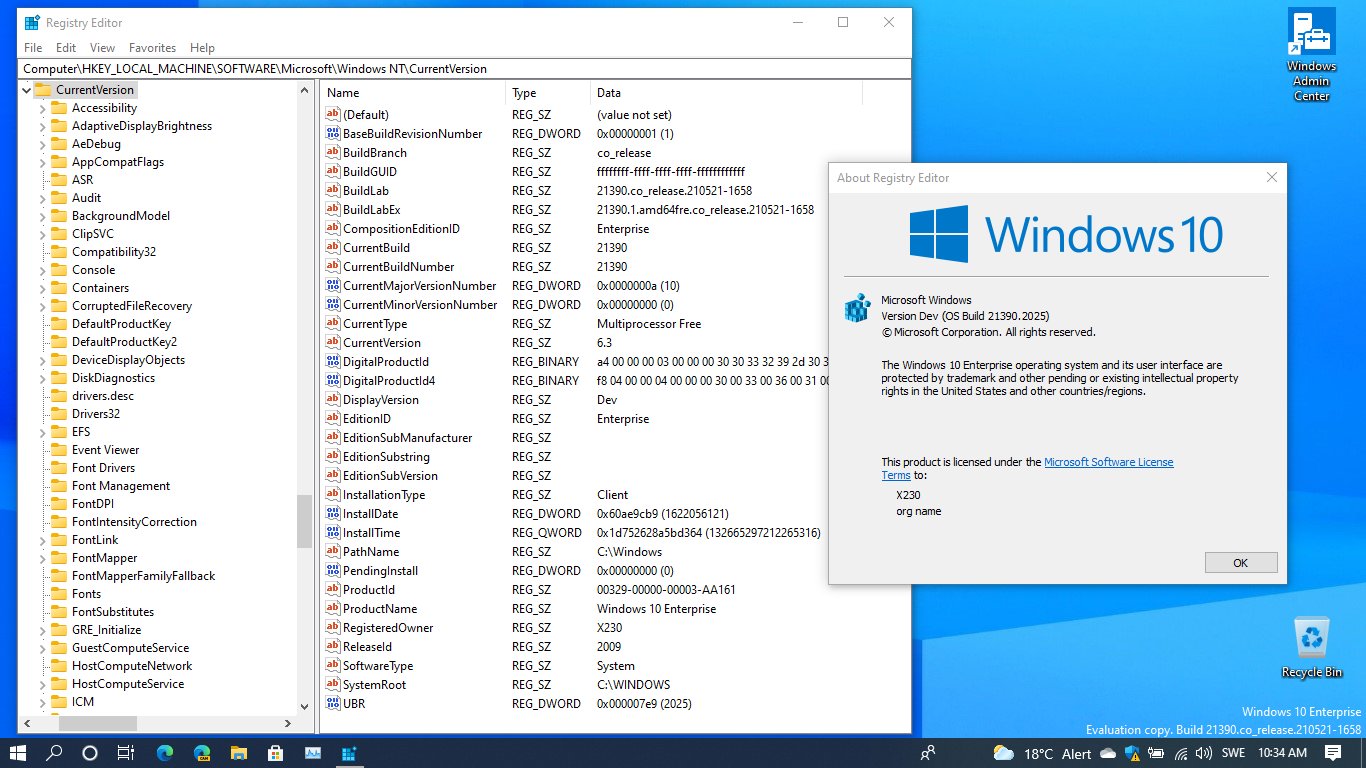1366x768 pixels.
Task: Open taskbar Search
Action: [x=54, y=753]
